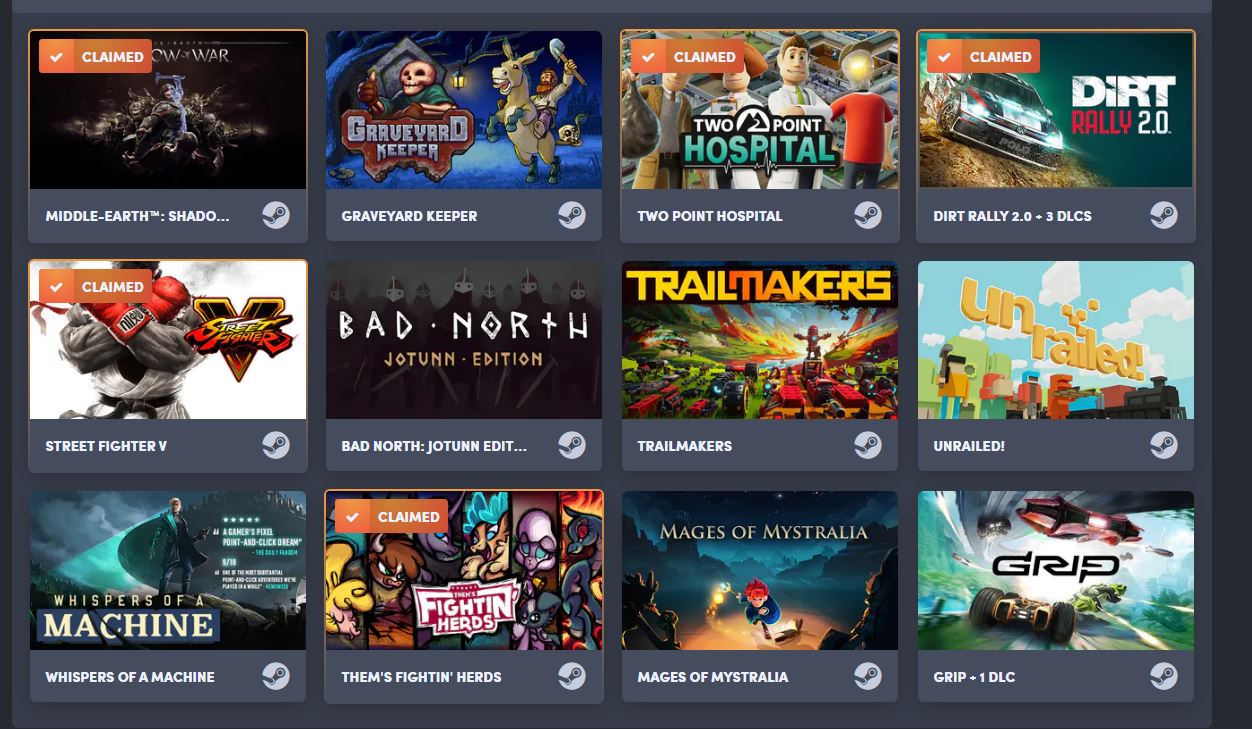The height and width of the screenshot is (729, 1252).
Task: Click the Steam icon on Whispers of a Machine
Action: tap(276, 676)
